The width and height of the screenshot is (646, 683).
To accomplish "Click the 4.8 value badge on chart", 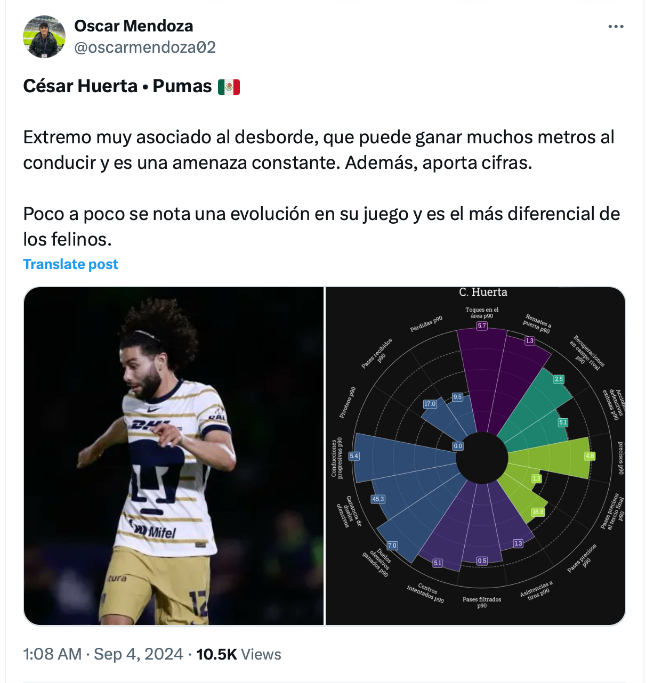I will [x=589, y=456].
